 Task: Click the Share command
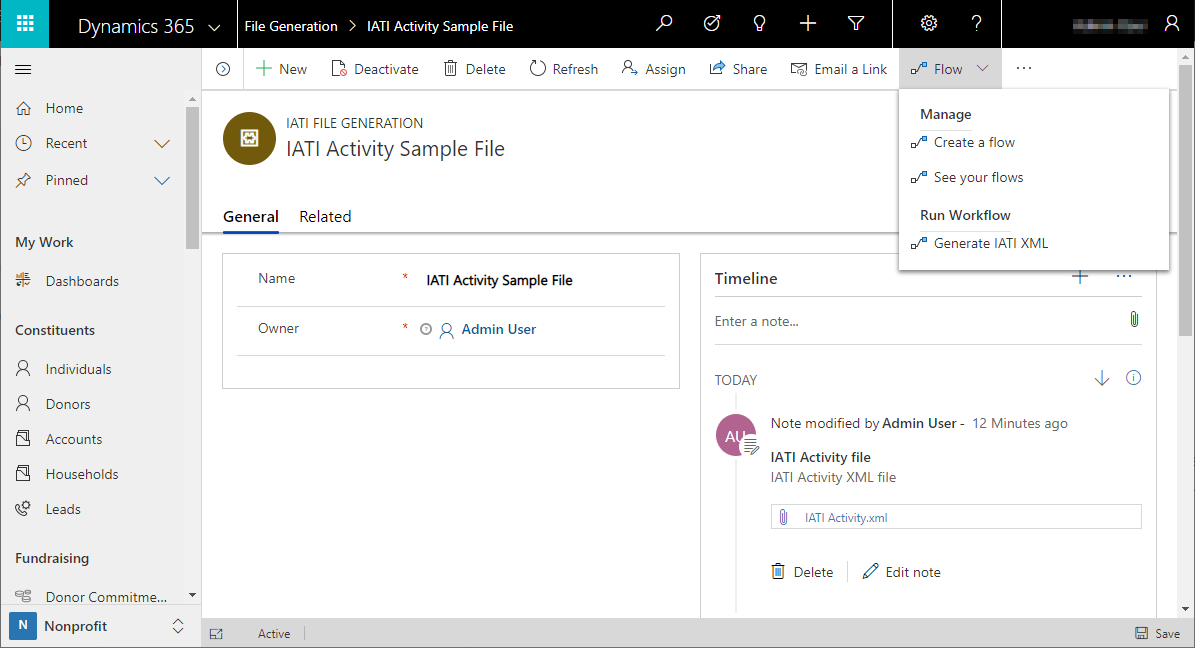(738, 69)
